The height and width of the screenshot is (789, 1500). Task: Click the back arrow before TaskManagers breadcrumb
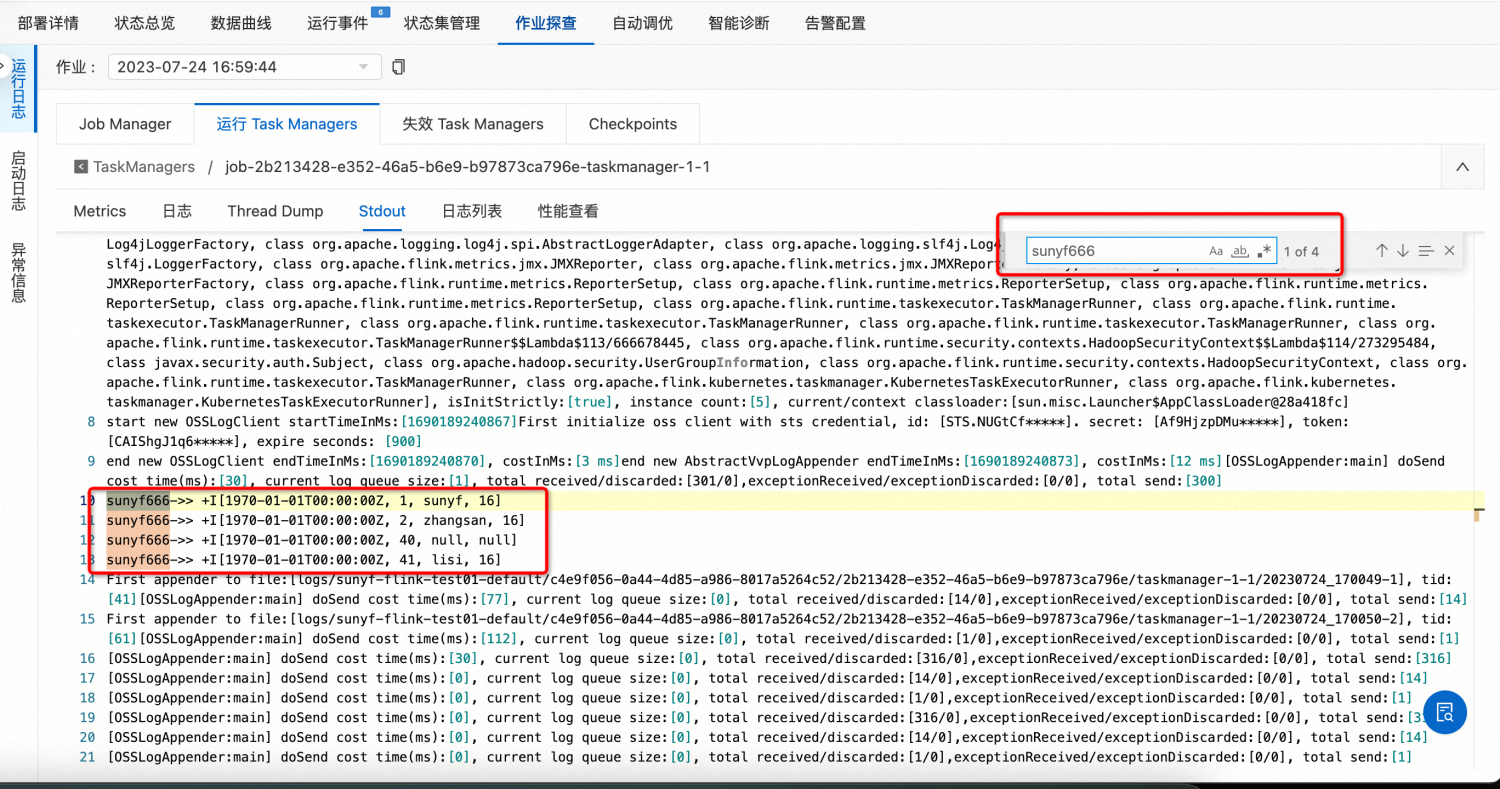coord(81,166)
